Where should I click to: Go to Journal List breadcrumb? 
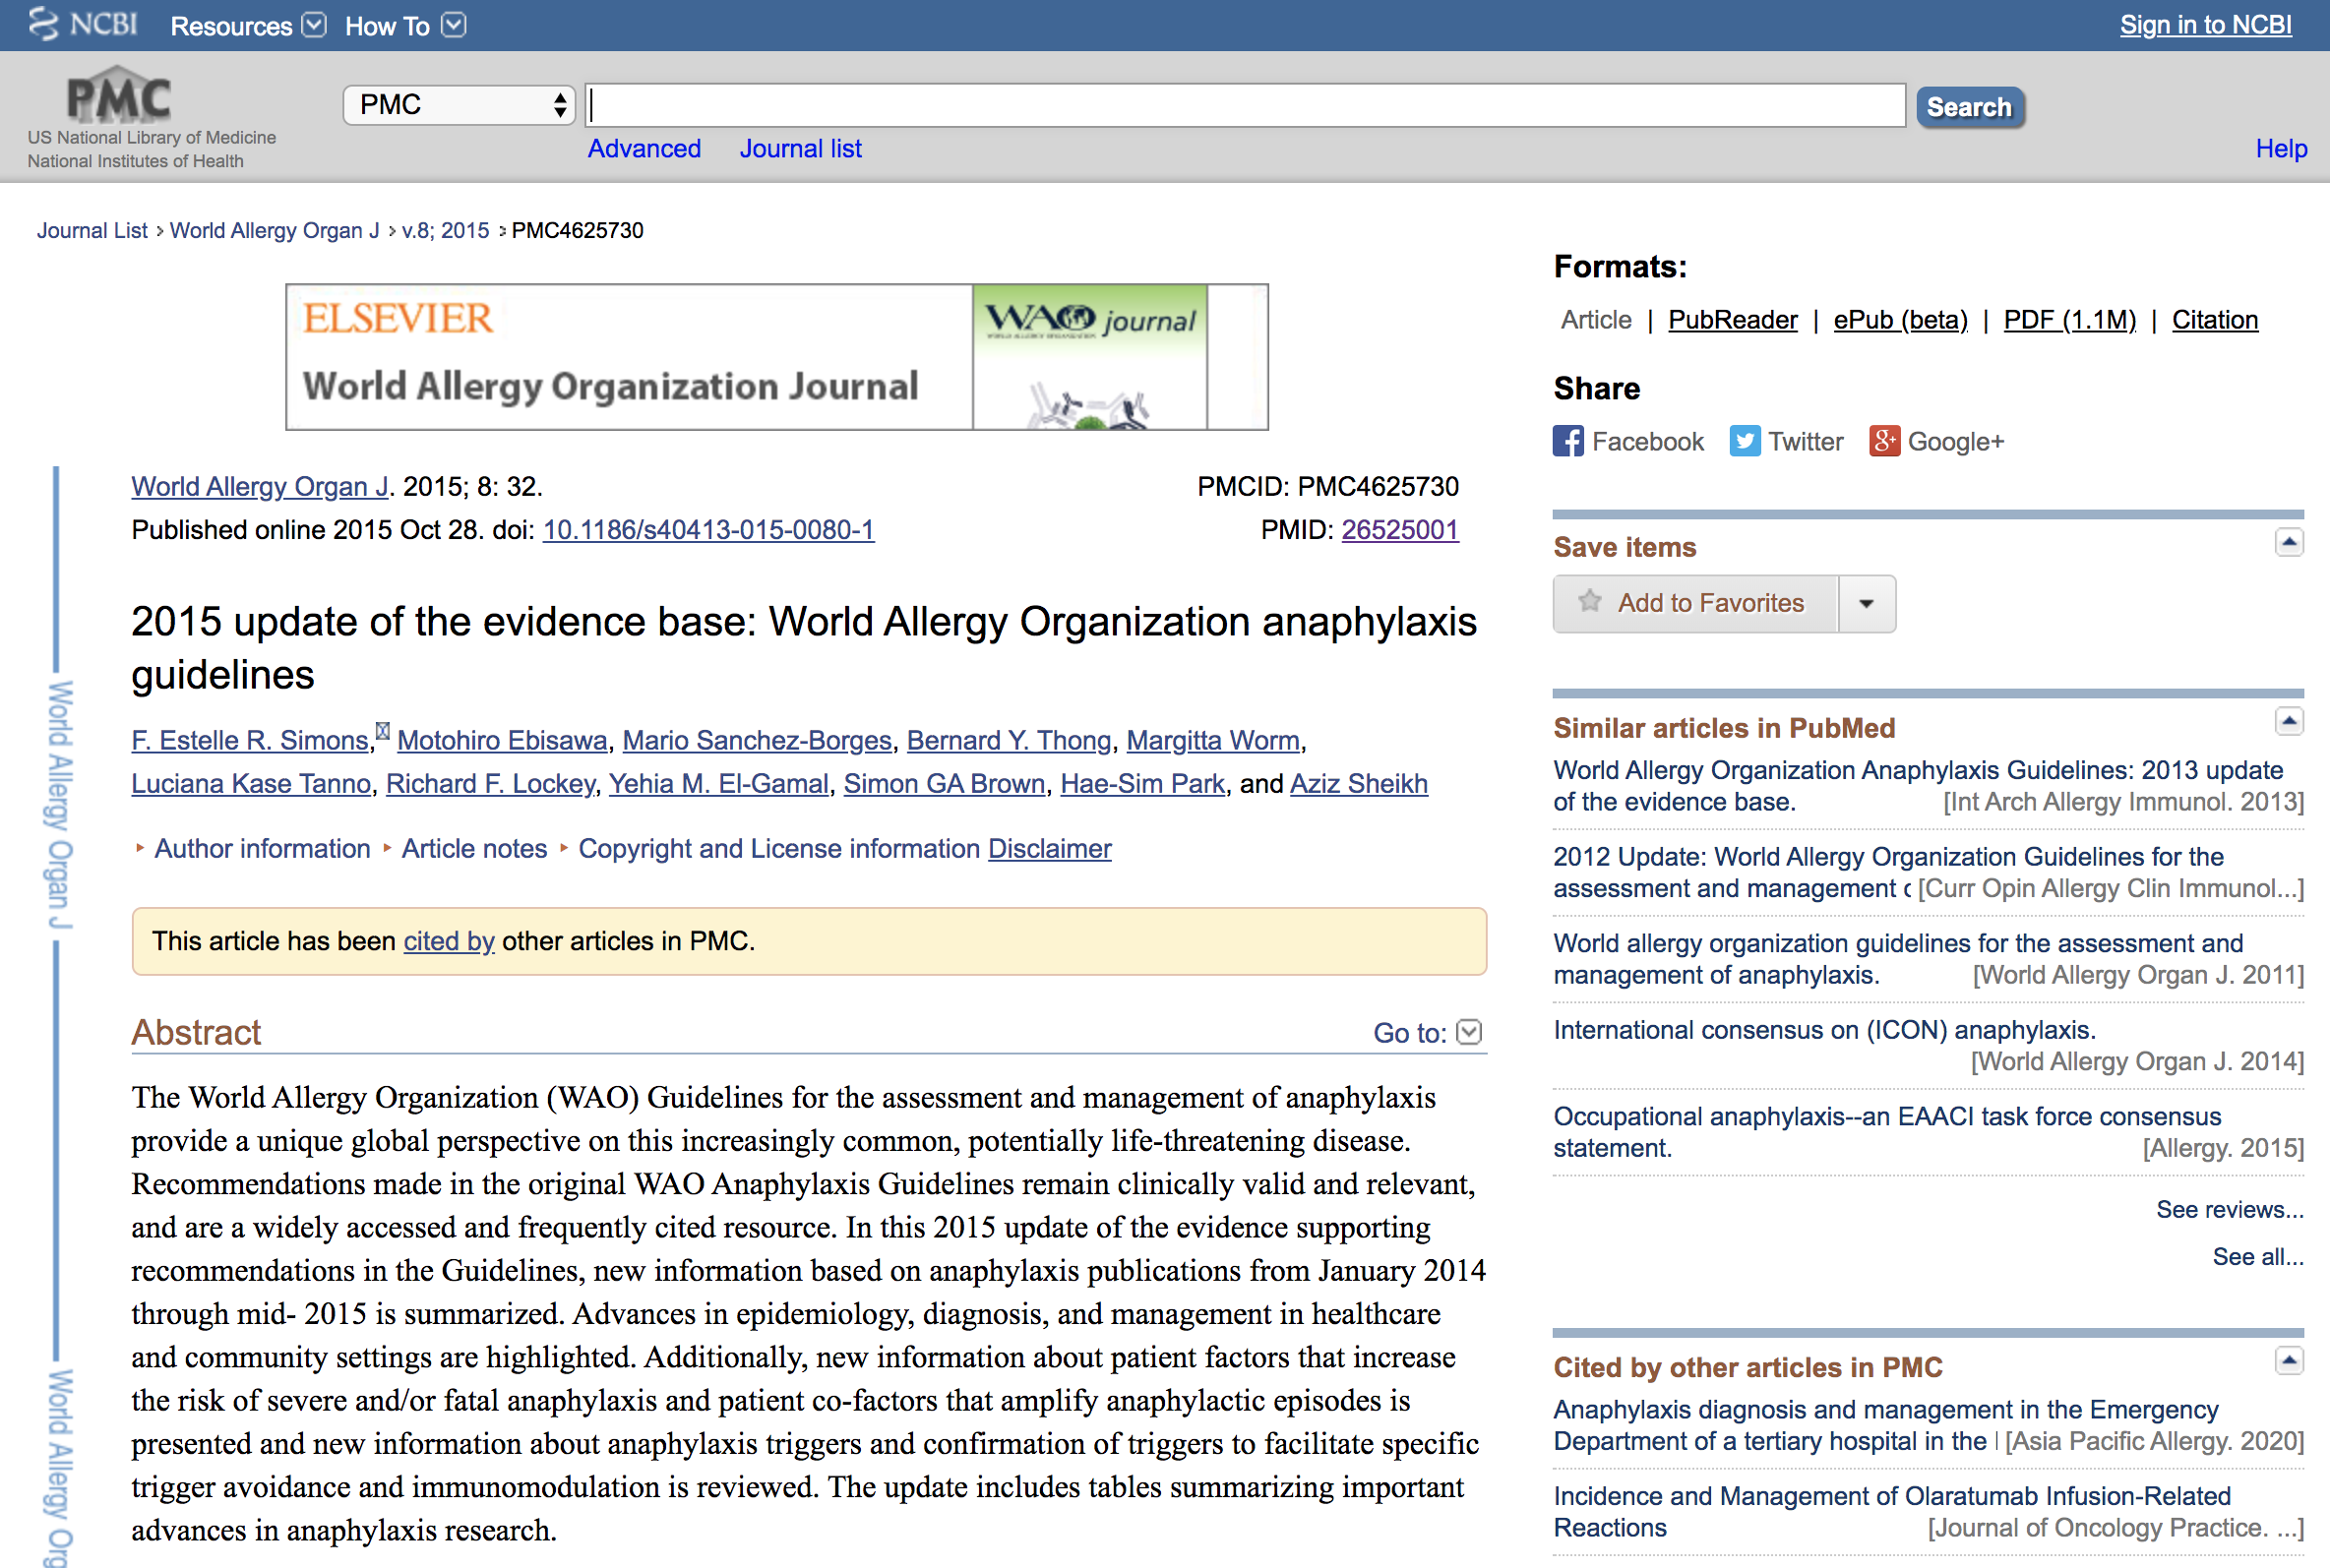(92, 231)
